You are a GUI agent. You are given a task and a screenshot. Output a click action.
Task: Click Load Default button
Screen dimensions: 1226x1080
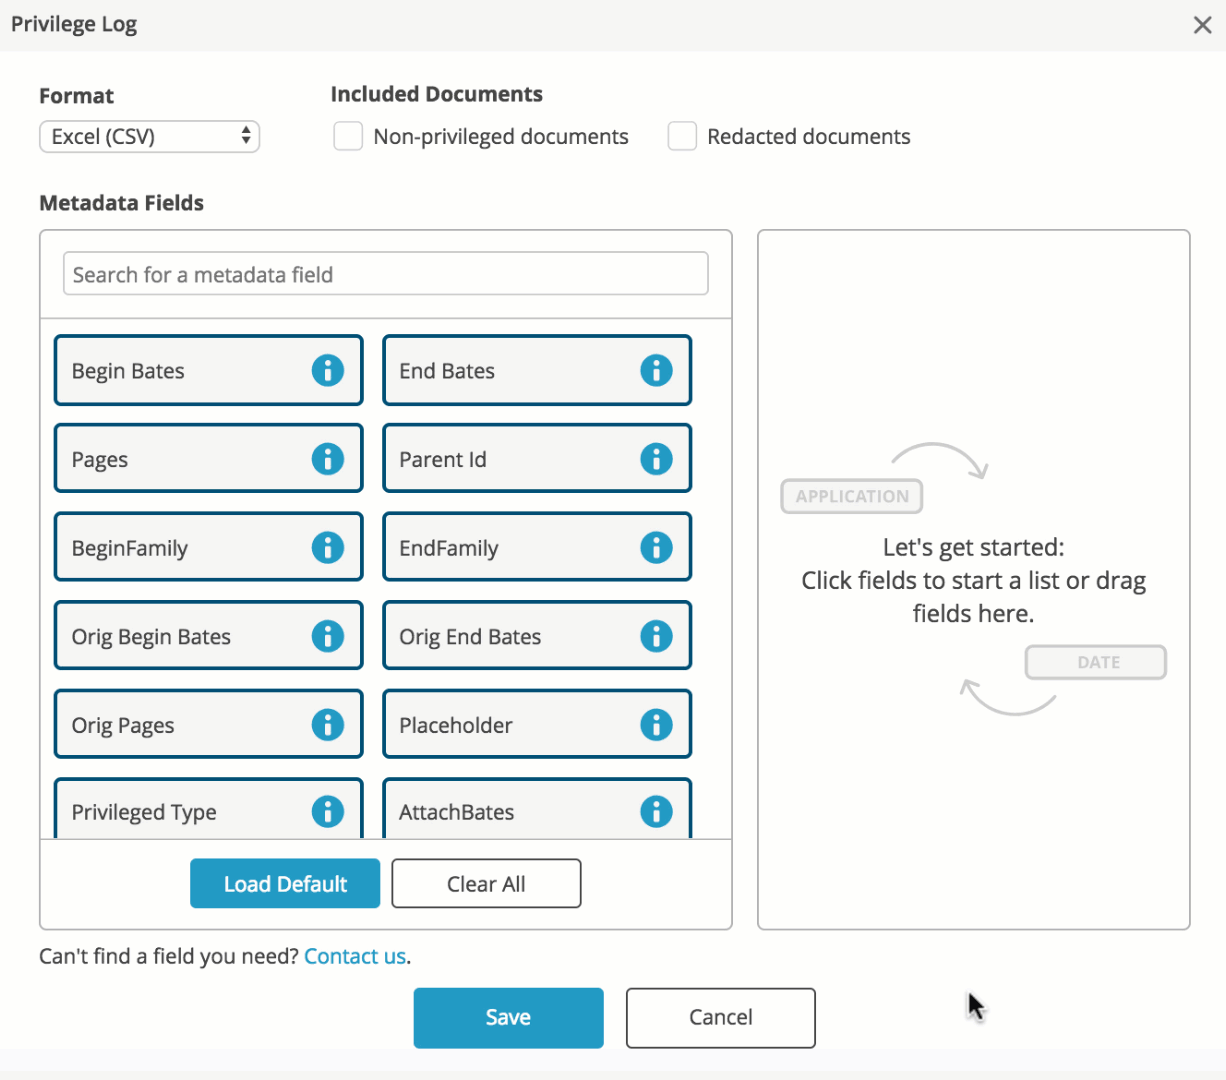pyautogui.click(x=285, y=884)
